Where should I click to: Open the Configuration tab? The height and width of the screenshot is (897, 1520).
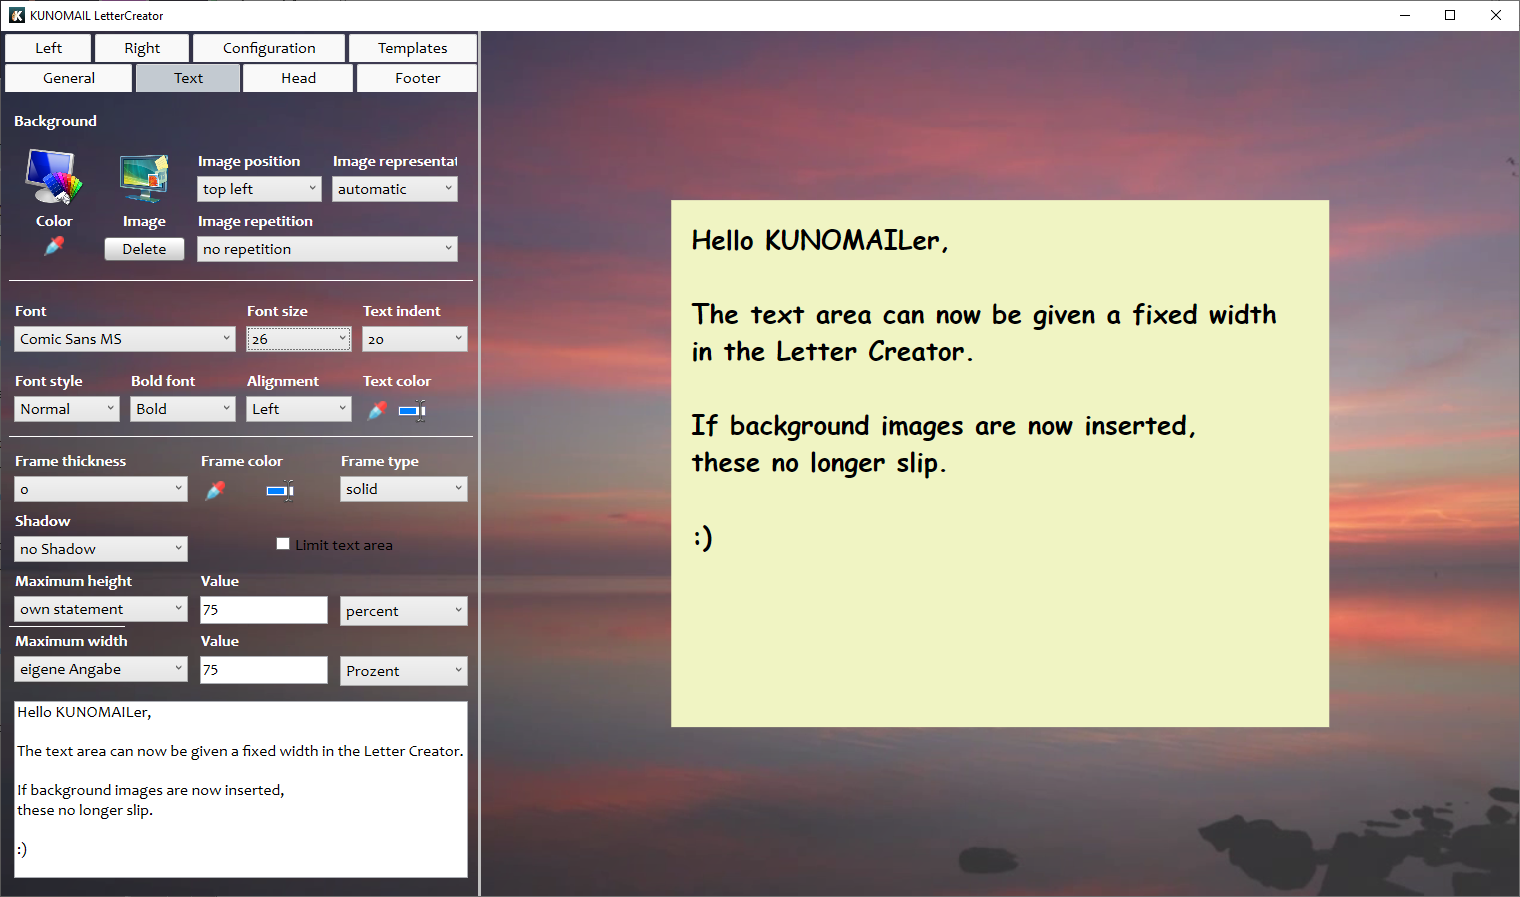click(269, 48)
